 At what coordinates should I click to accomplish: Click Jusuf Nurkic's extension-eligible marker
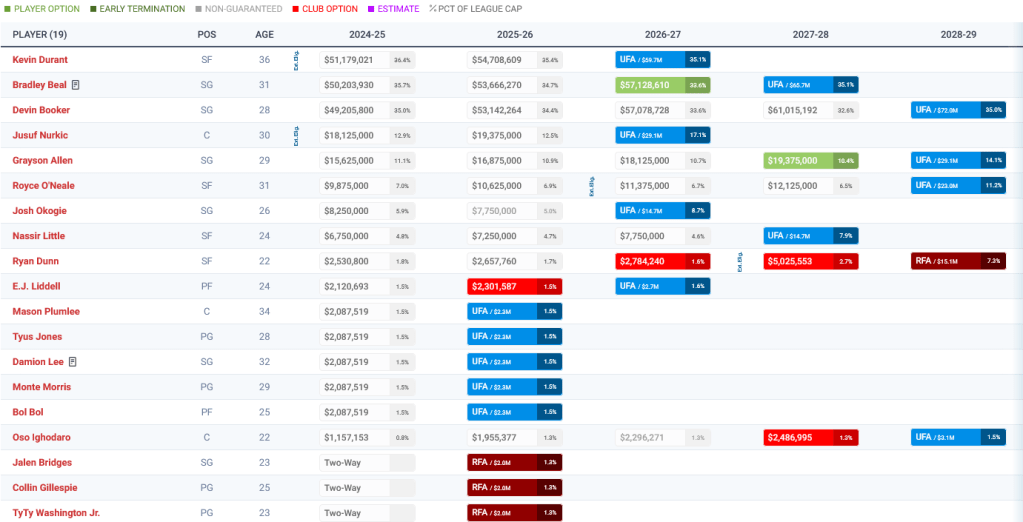coord(296,135)
